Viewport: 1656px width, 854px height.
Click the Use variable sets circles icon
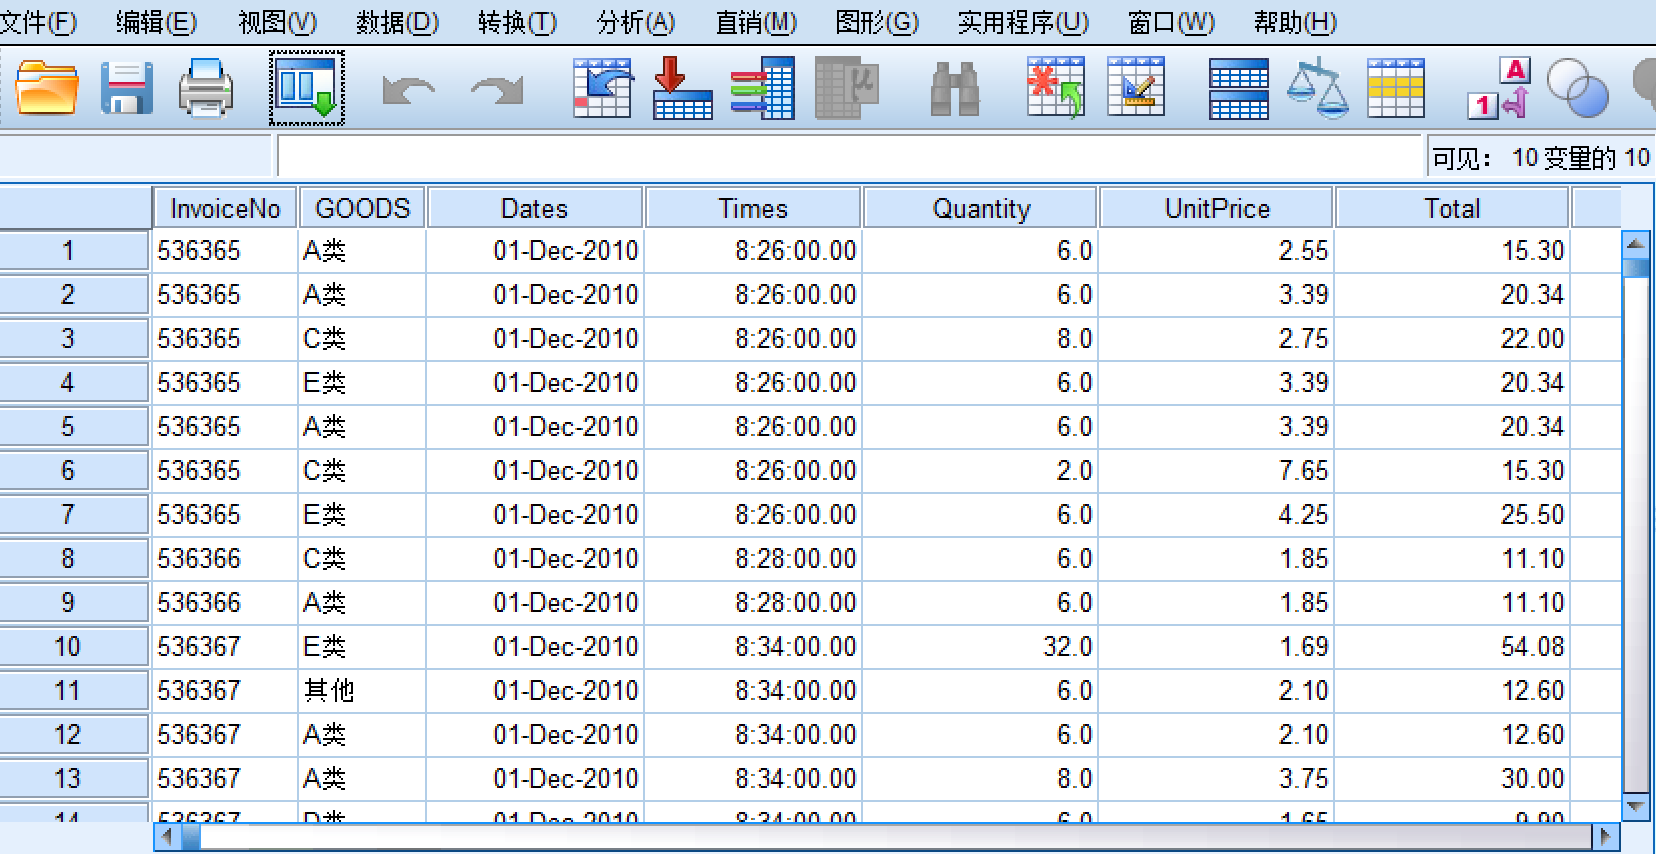1577,88
